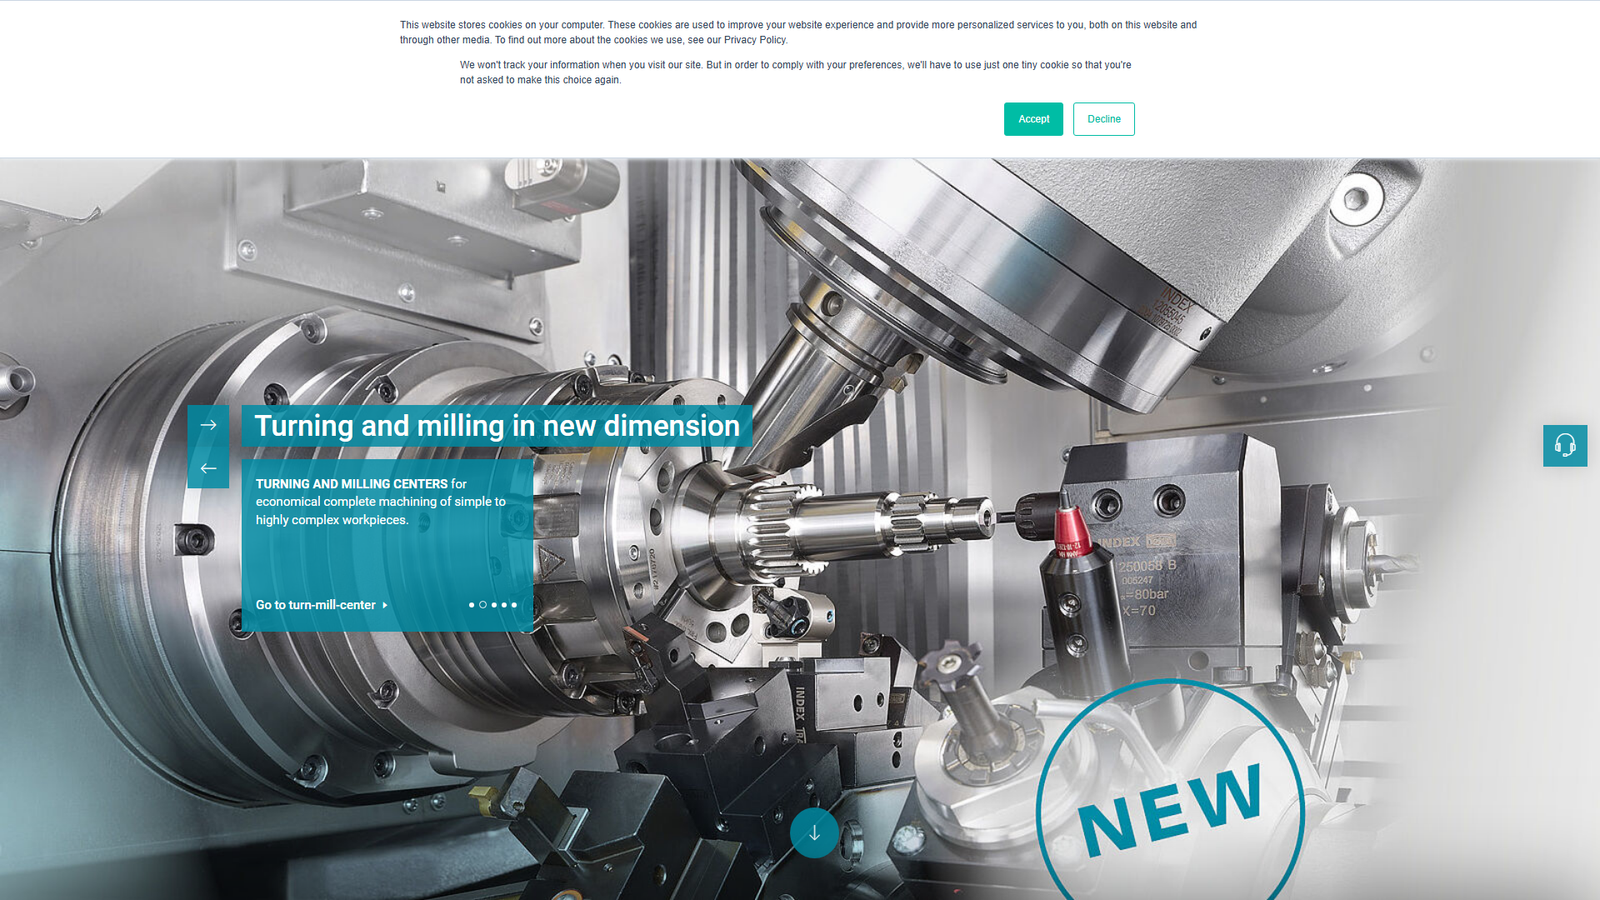Advance the slider with the right arrow icon
This screenshot has width=1600, height=900.
[209, 423]
